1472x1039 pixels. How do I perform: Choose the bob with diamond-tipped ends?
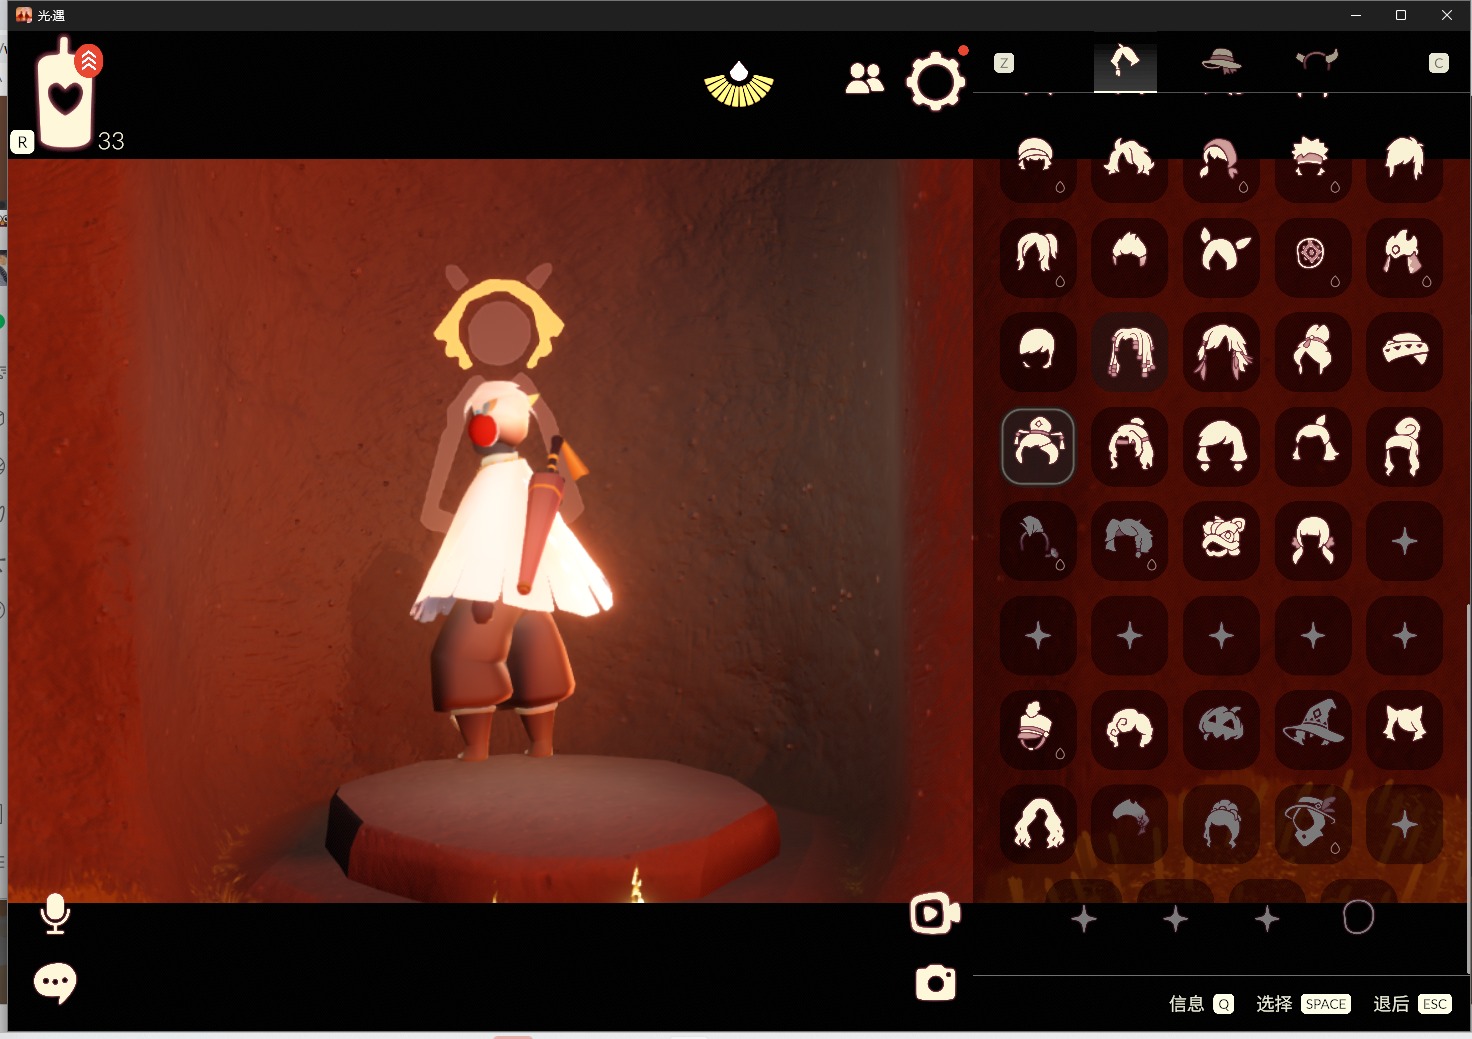(x=1221, y=446)
